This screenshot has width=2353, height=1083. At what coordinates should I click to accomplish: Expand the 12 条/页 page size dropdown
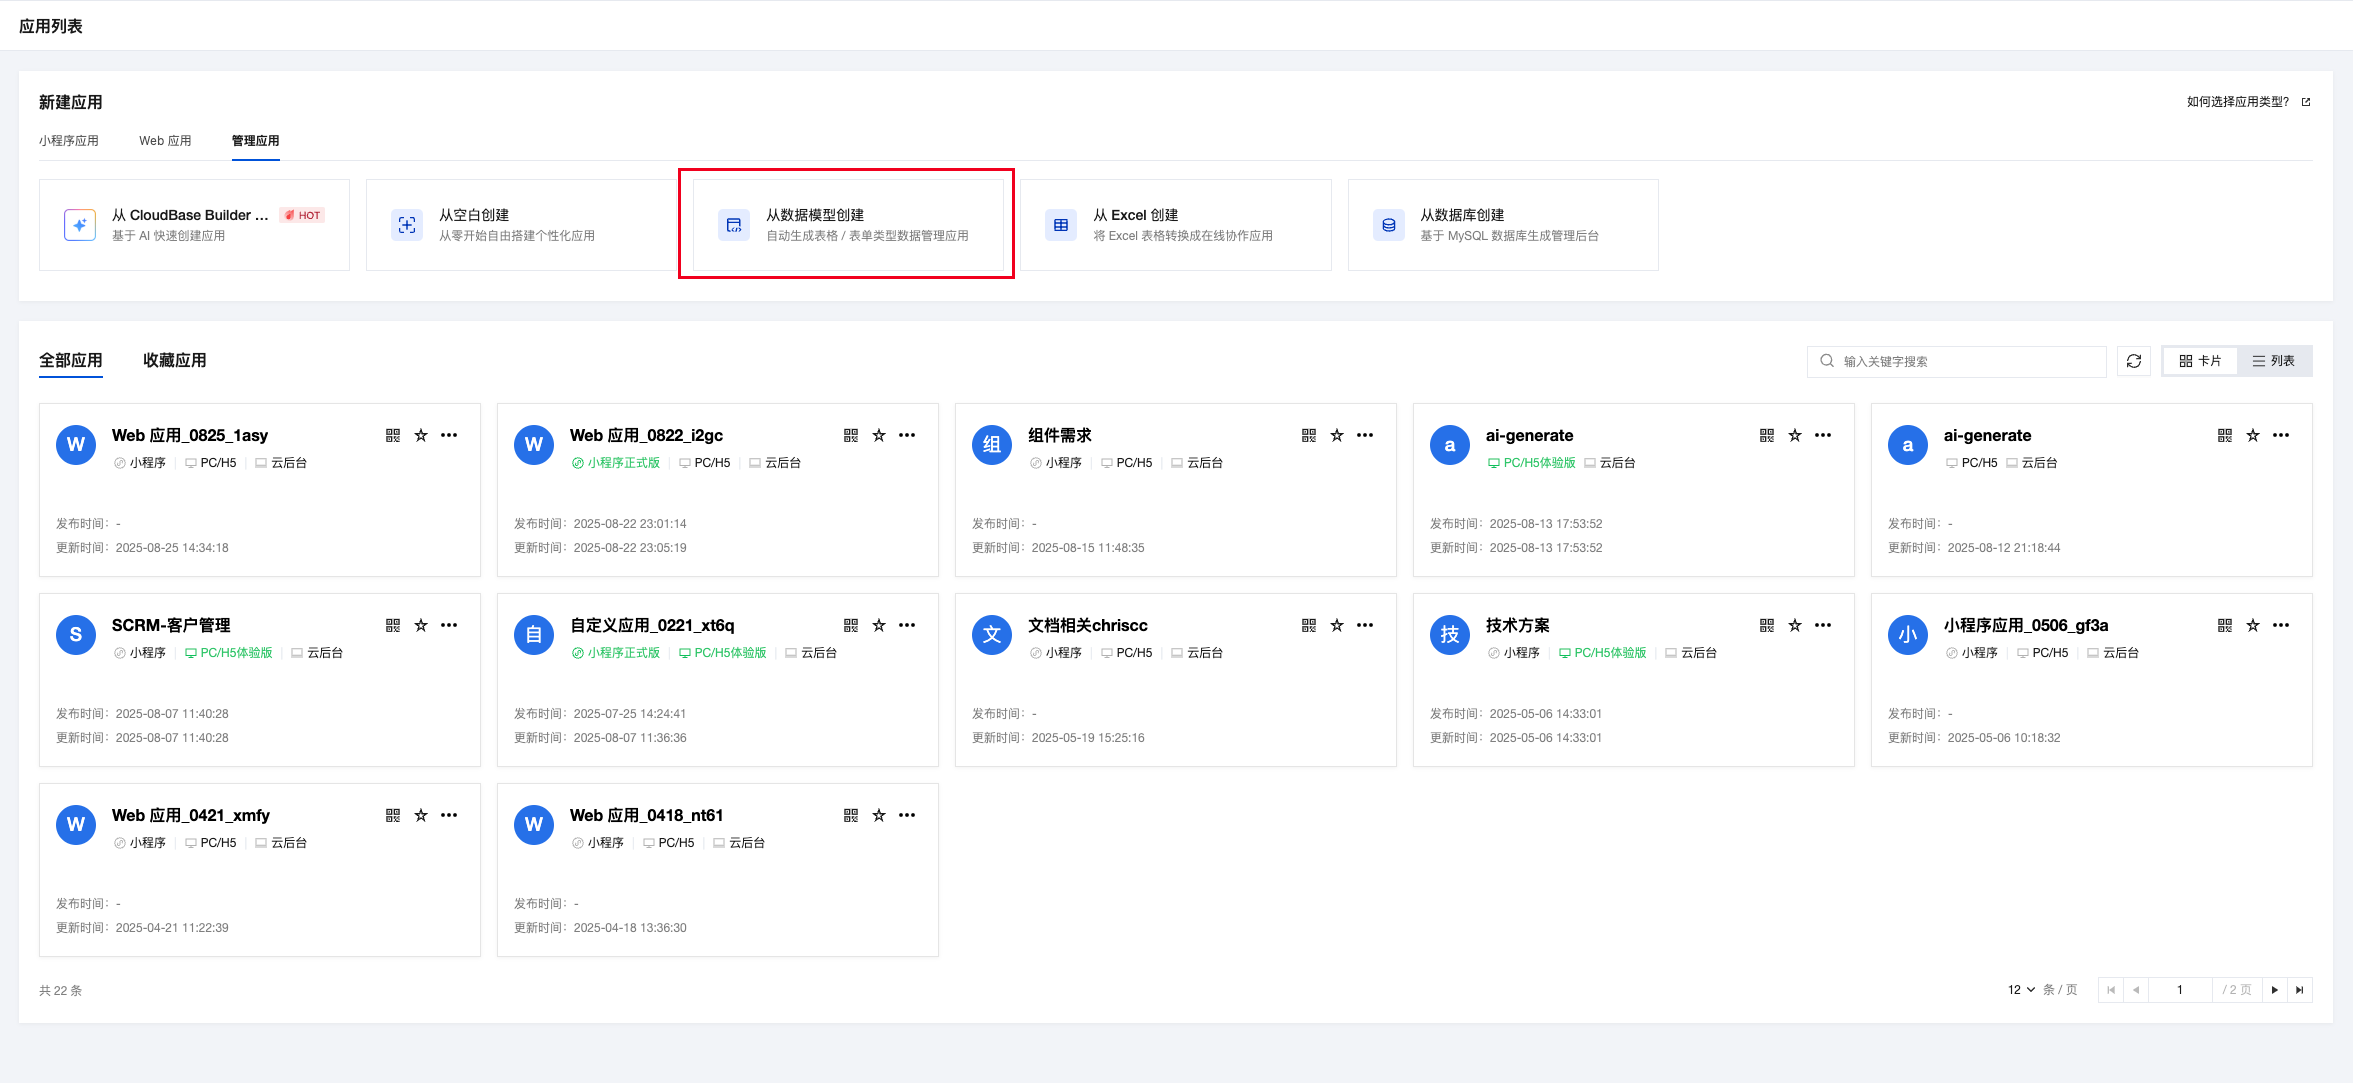(2021, 990)
